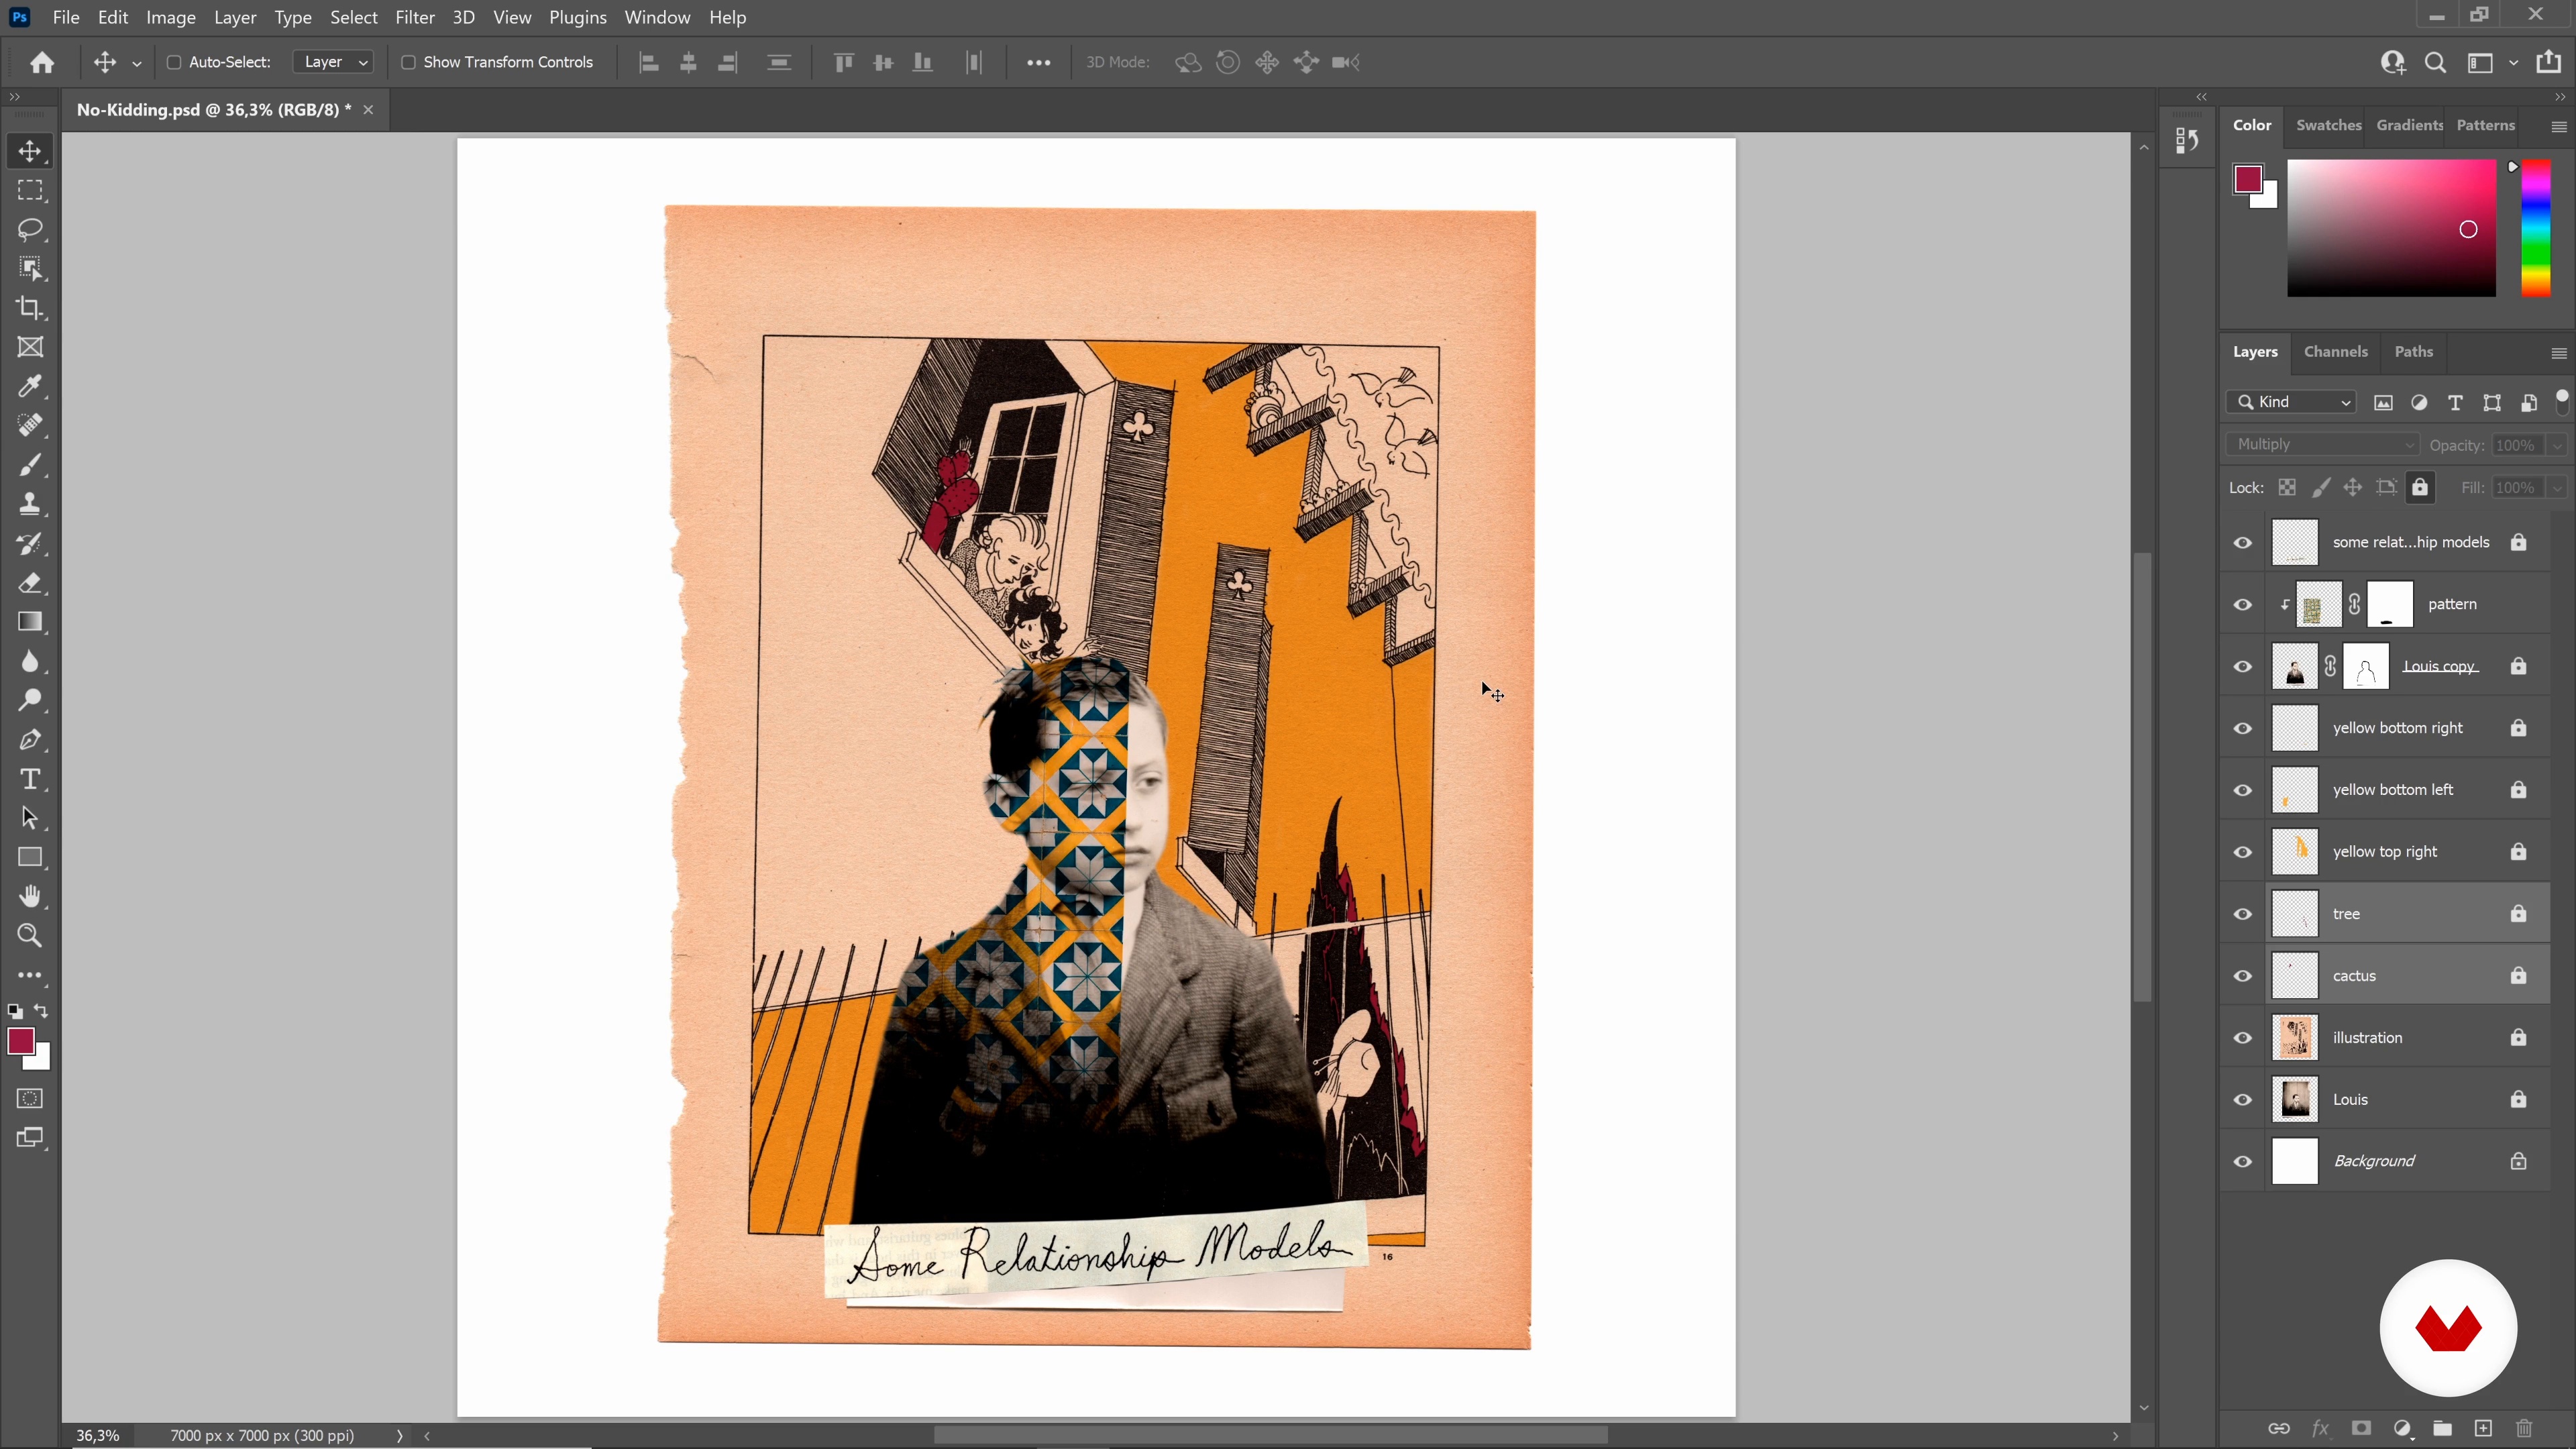Select the Frame tool
The height and width of the screenshot is (1449, 2576).
(30, 347)
